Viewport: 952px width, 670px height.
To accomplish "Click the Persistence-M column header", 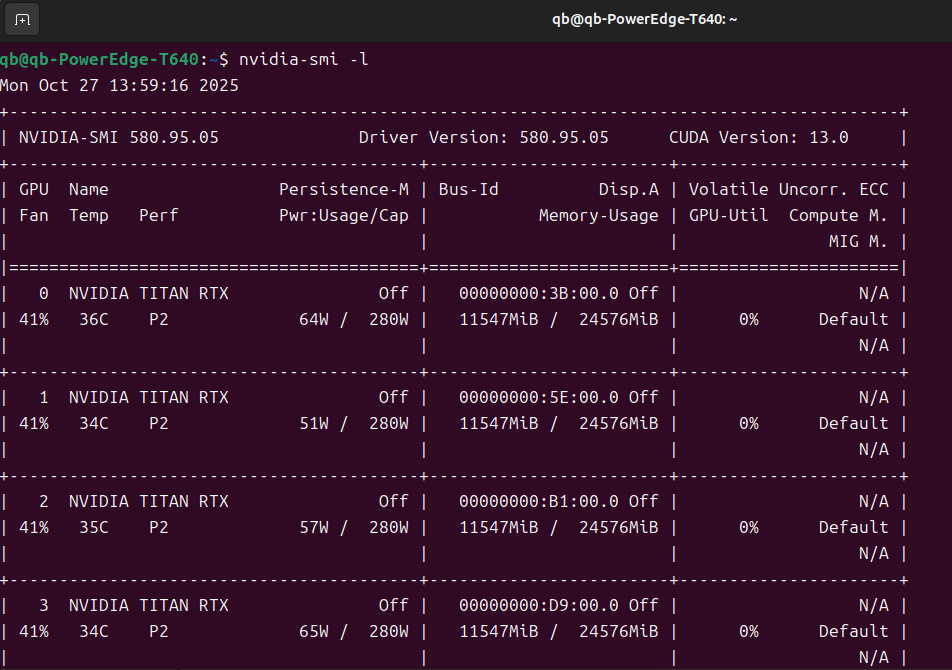I will pyautogui.click(x=344, y=189).
